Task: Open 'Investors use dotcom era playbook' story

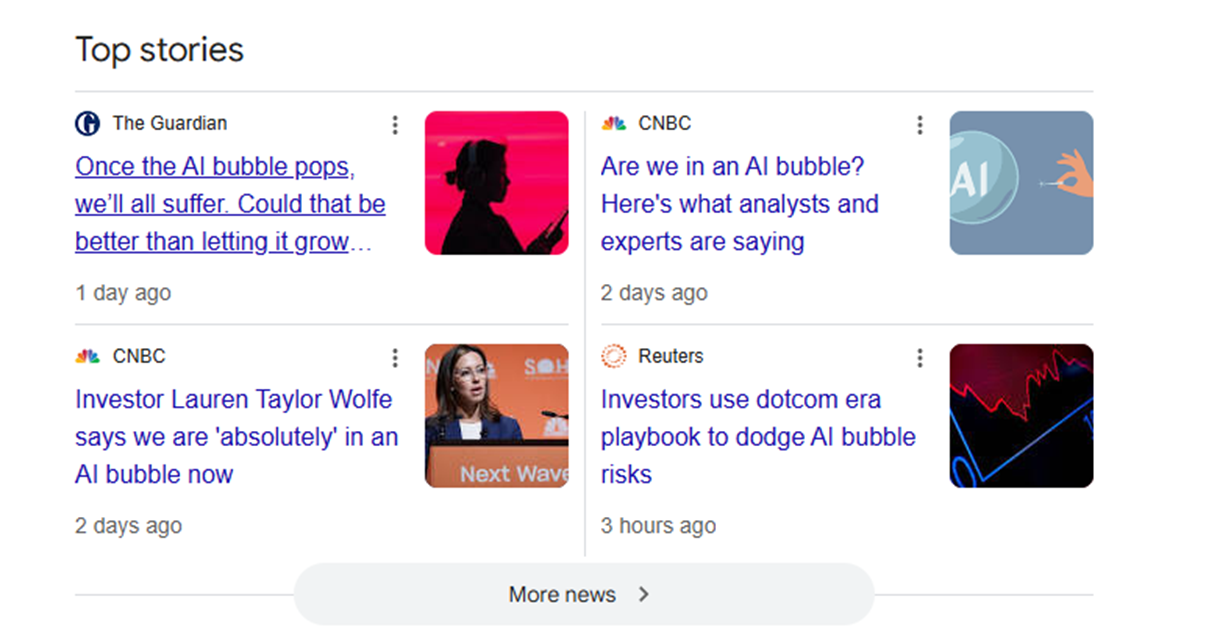Action: click(757, 437)
